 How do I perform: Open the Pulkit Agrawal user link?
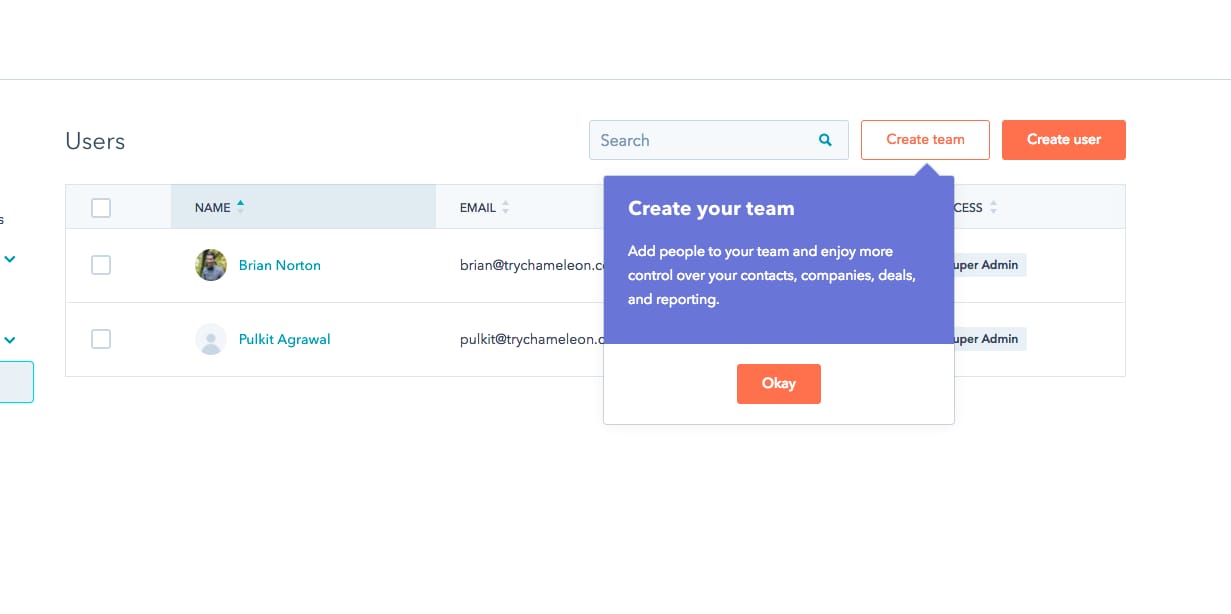click(285, 339)
